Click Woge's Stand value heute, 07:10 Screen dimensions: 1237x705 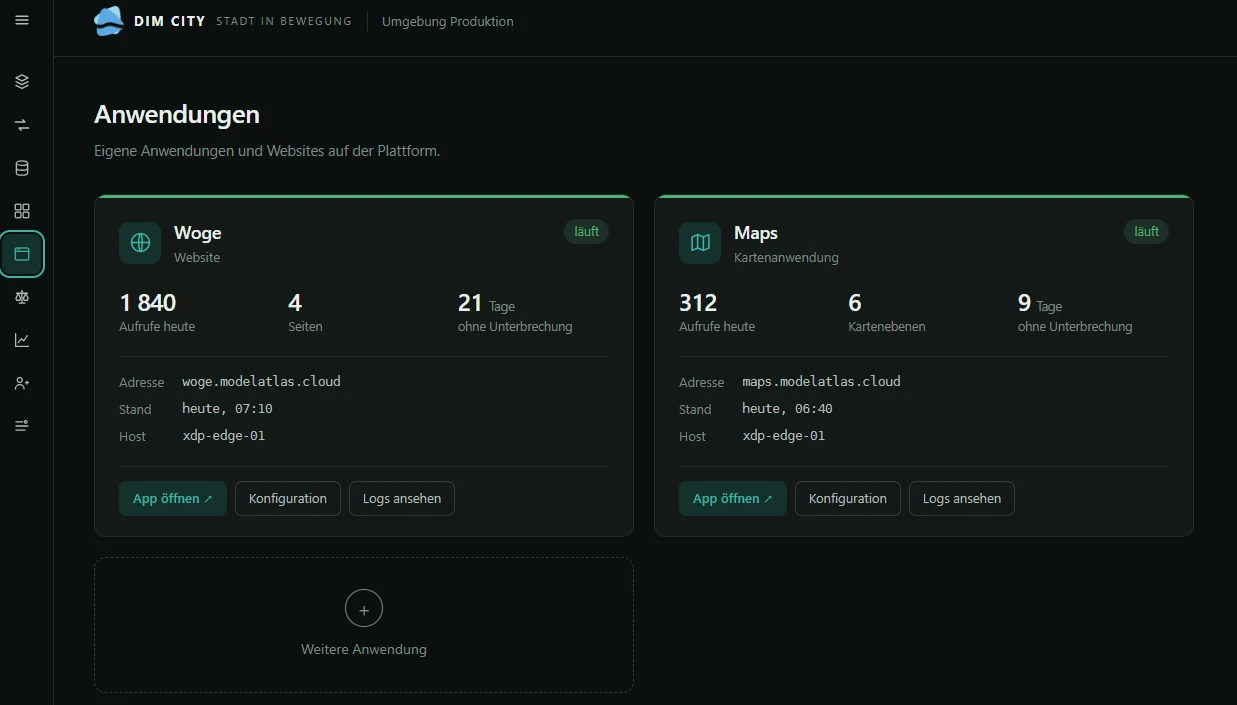coord(227,409)
